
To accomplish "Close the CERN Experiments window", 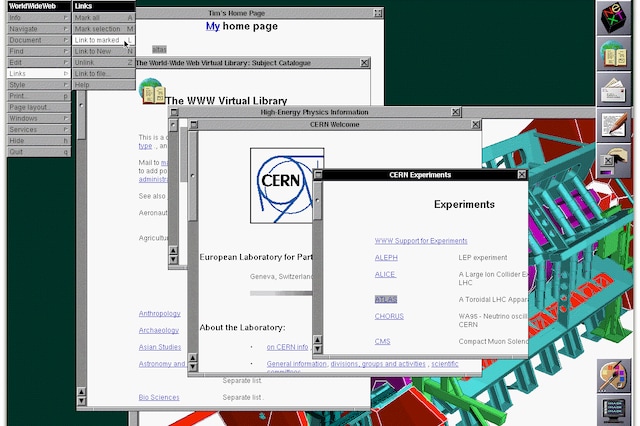I will pyautogui.click(x=522, y=175).
